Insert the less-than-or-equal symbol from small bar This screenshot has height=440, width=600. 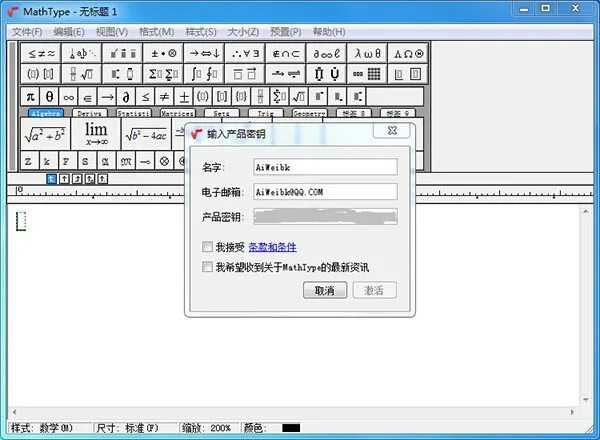coord(145,96)
